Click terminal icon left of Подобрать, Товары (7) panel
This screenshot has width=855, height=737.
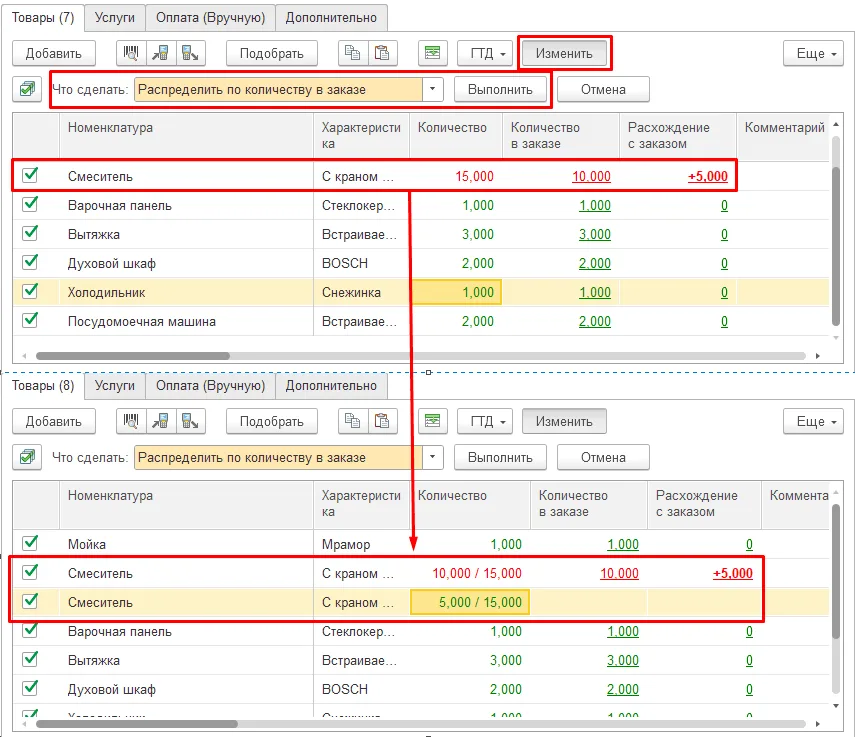(190, 53)
